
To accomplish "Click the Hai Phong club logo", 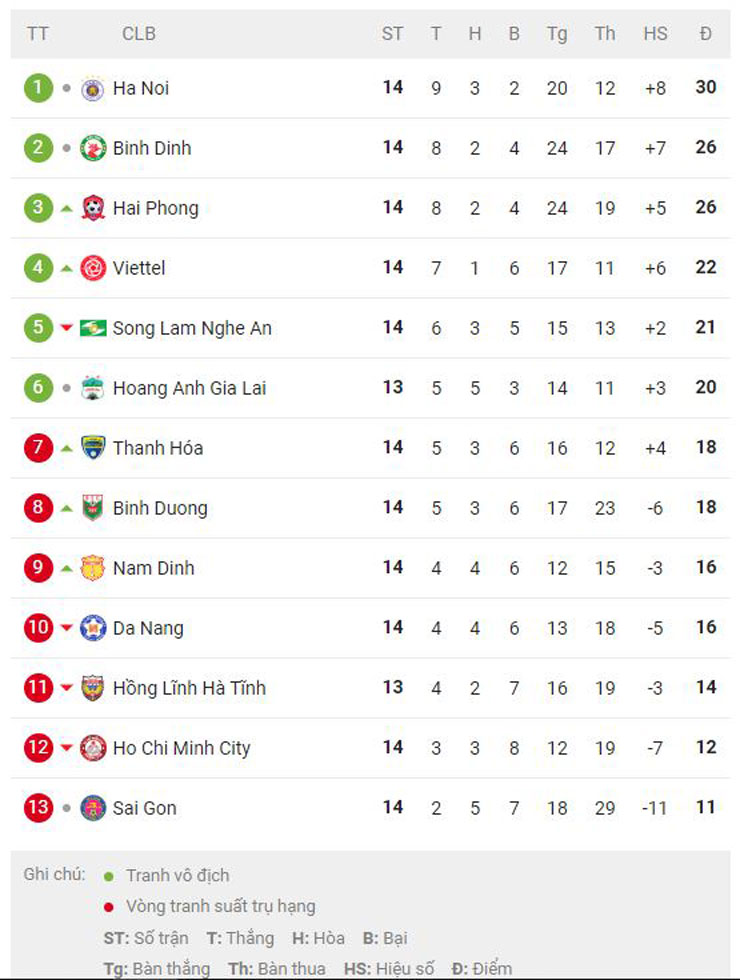I will coord(93,208).
